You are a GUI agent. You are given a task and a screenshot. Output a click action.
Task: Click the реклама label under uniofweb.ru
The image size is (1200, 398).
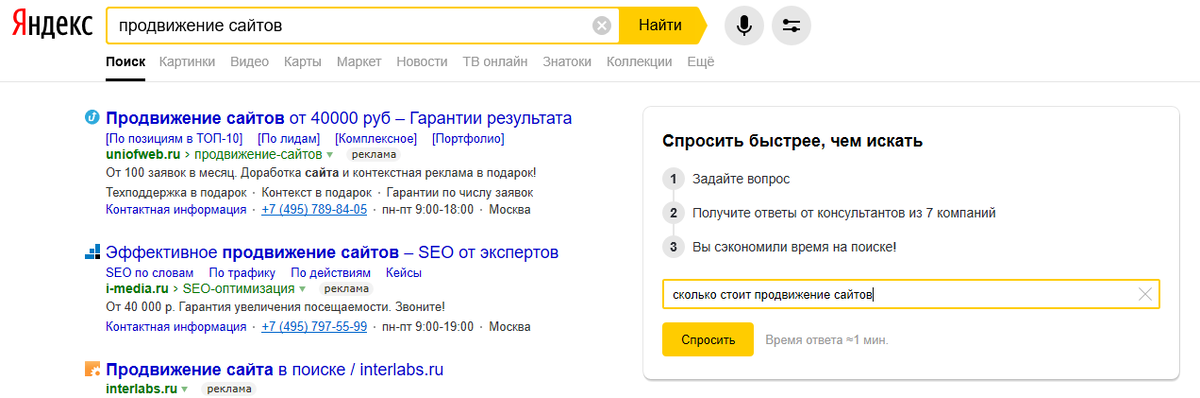[x=374, y=155]
